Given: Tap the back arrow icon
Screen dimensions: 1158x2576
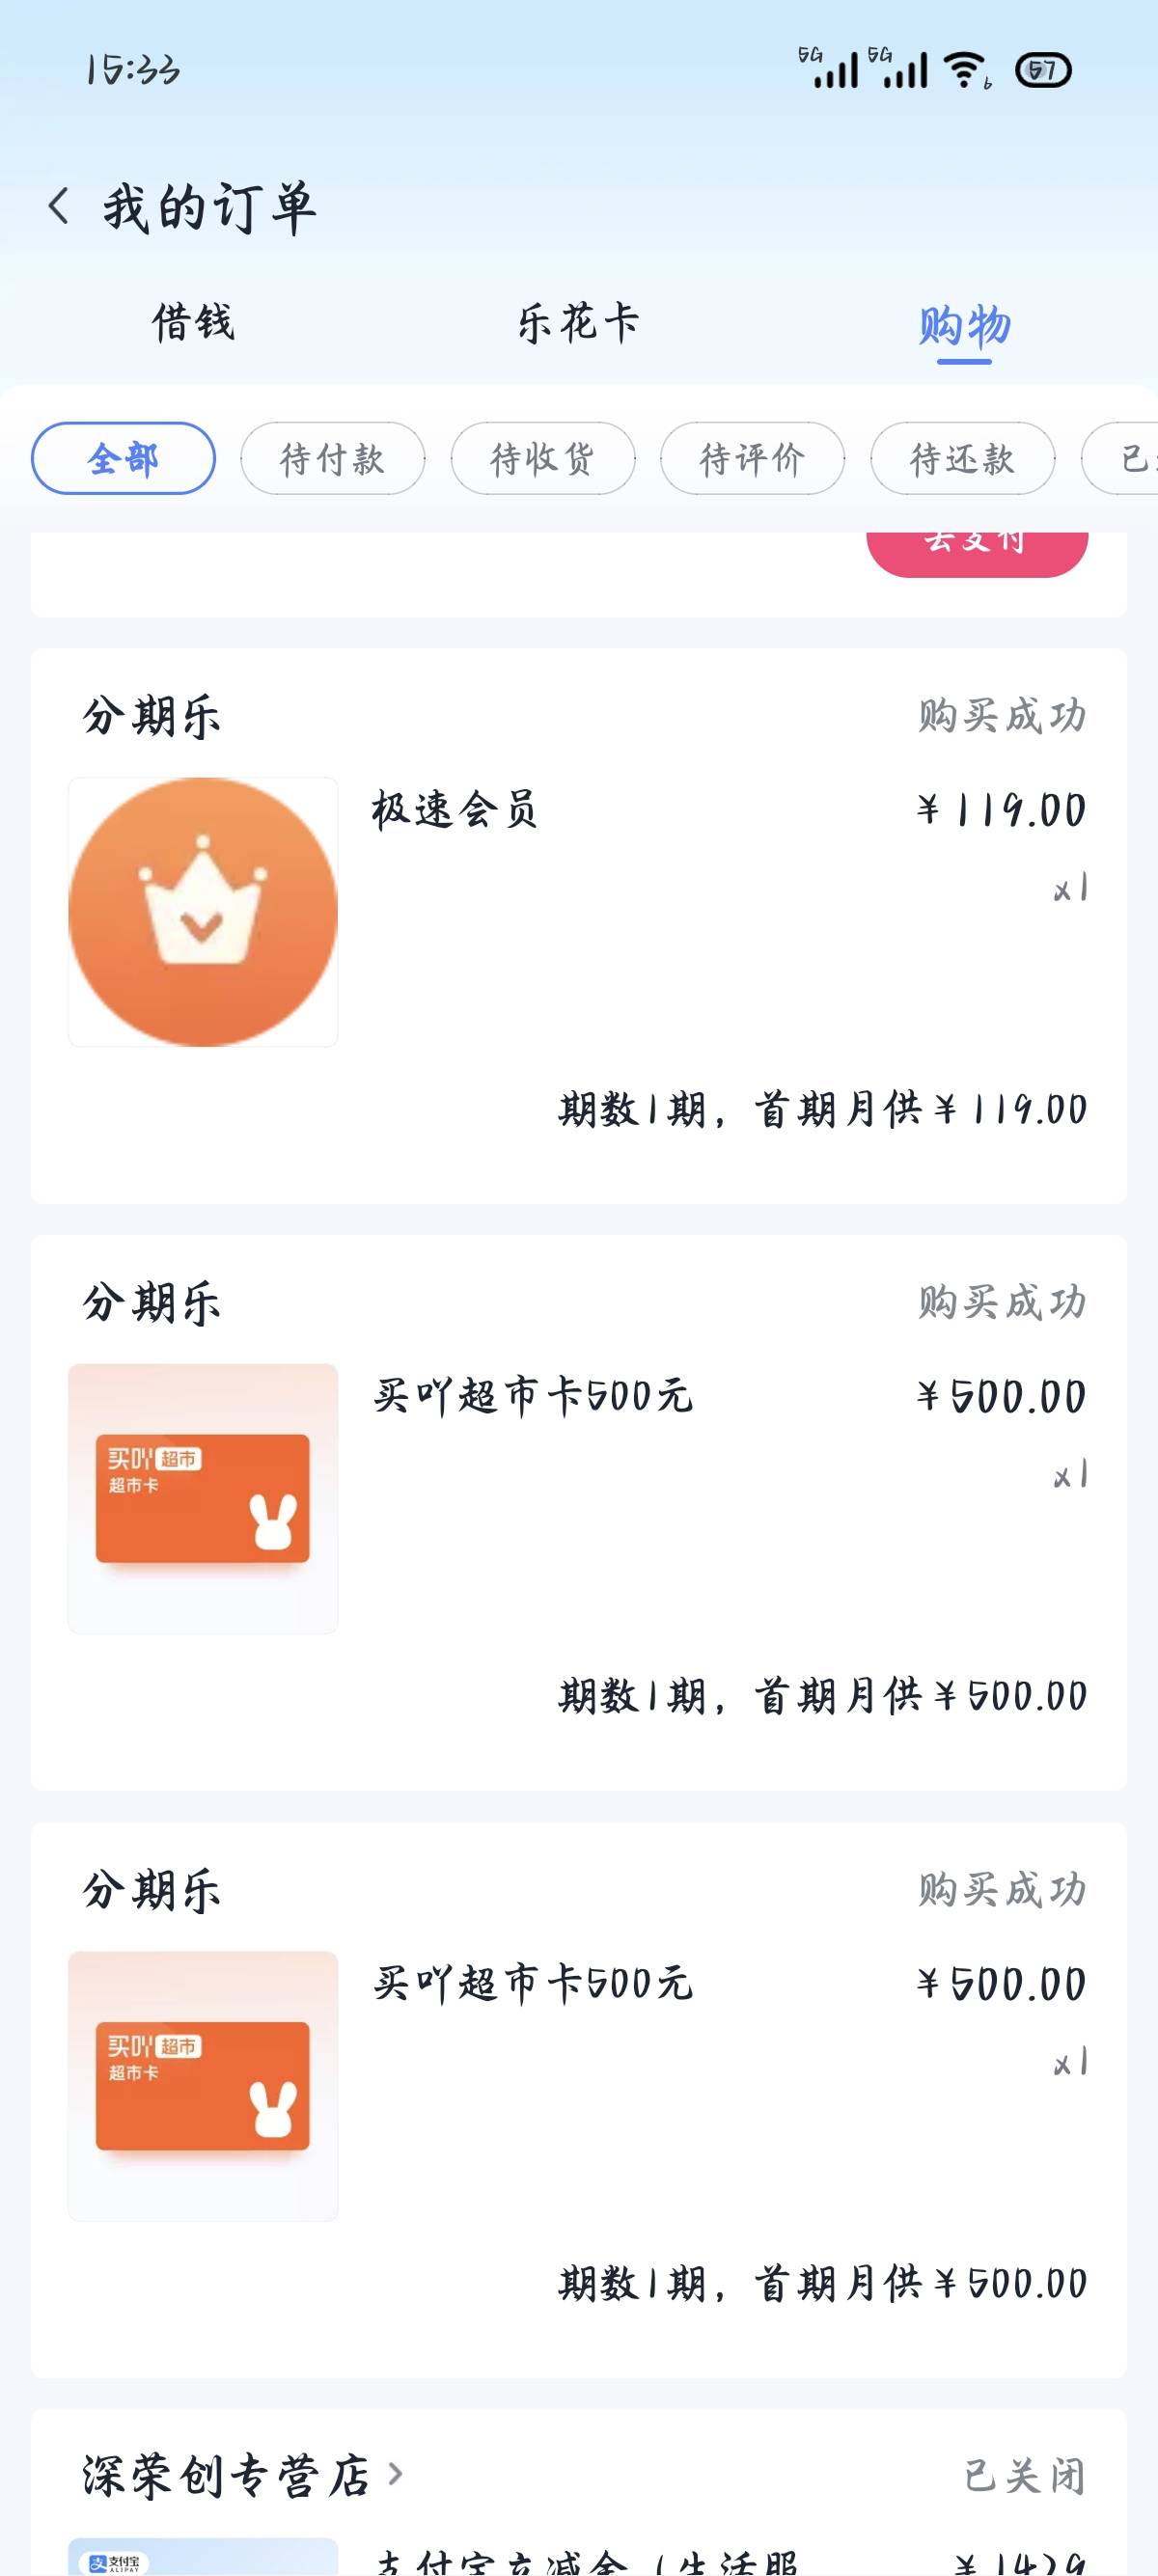Looking at the screenshot, I should tap(60, 207).
